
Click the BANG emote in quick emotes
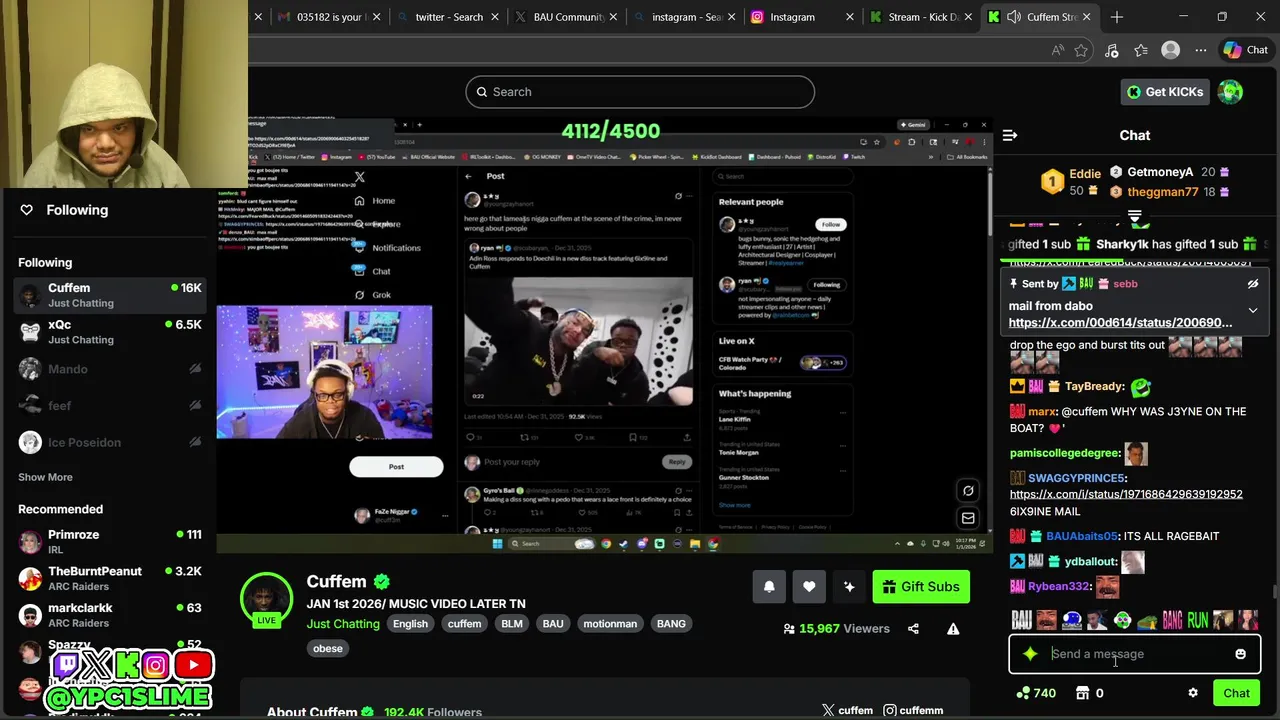(1172, 621)
